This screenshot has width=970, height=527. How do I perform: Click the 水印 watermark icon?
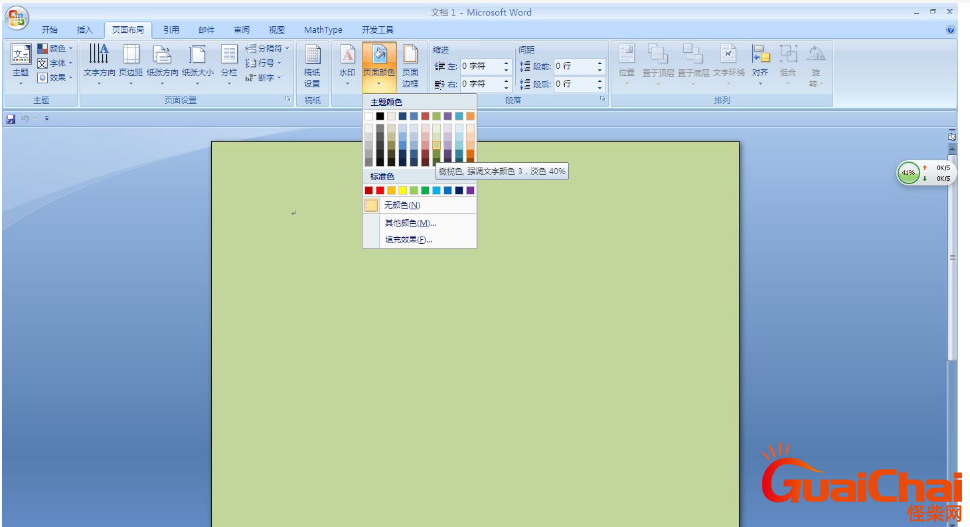point(347,60)
